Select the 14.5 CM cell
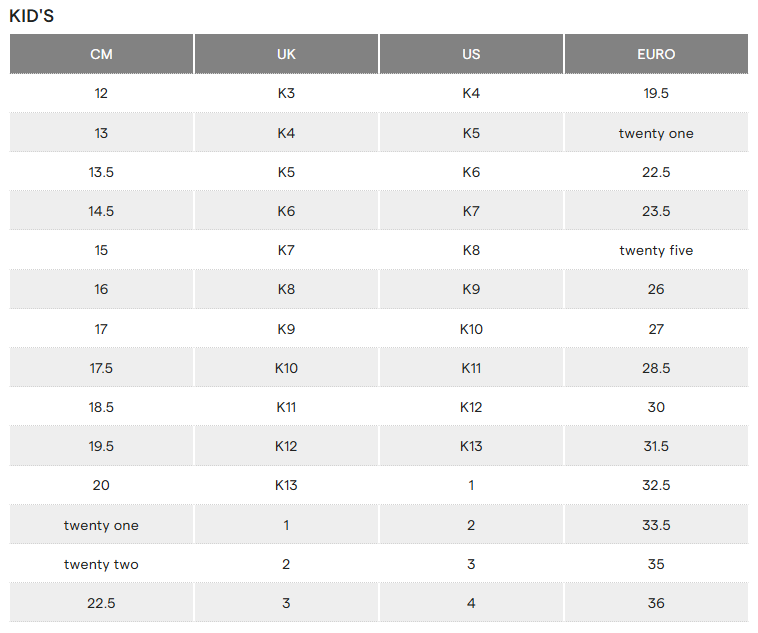This screenshot has width=758, height=633. (101, 211)
